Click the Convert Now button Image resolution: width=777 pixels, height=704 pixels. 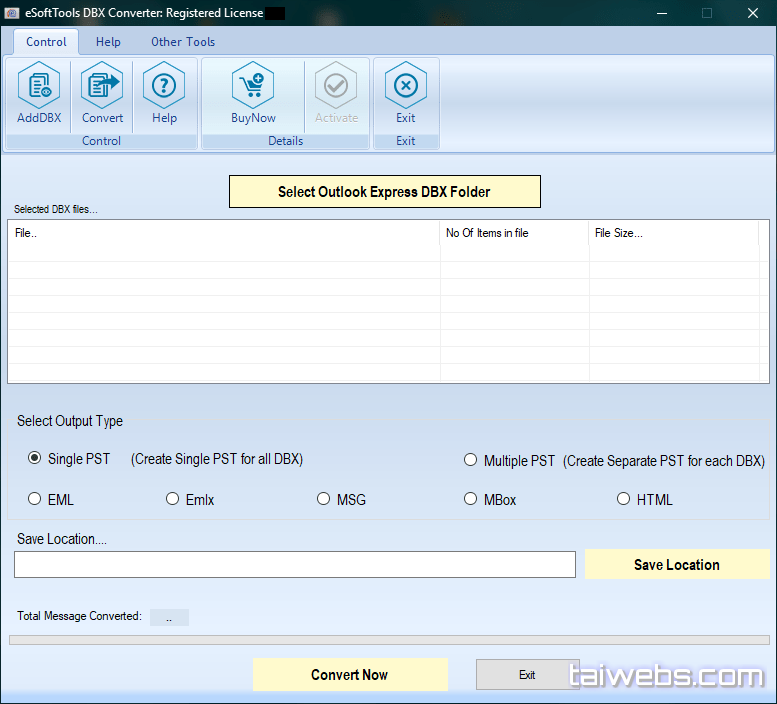(349, 675)
